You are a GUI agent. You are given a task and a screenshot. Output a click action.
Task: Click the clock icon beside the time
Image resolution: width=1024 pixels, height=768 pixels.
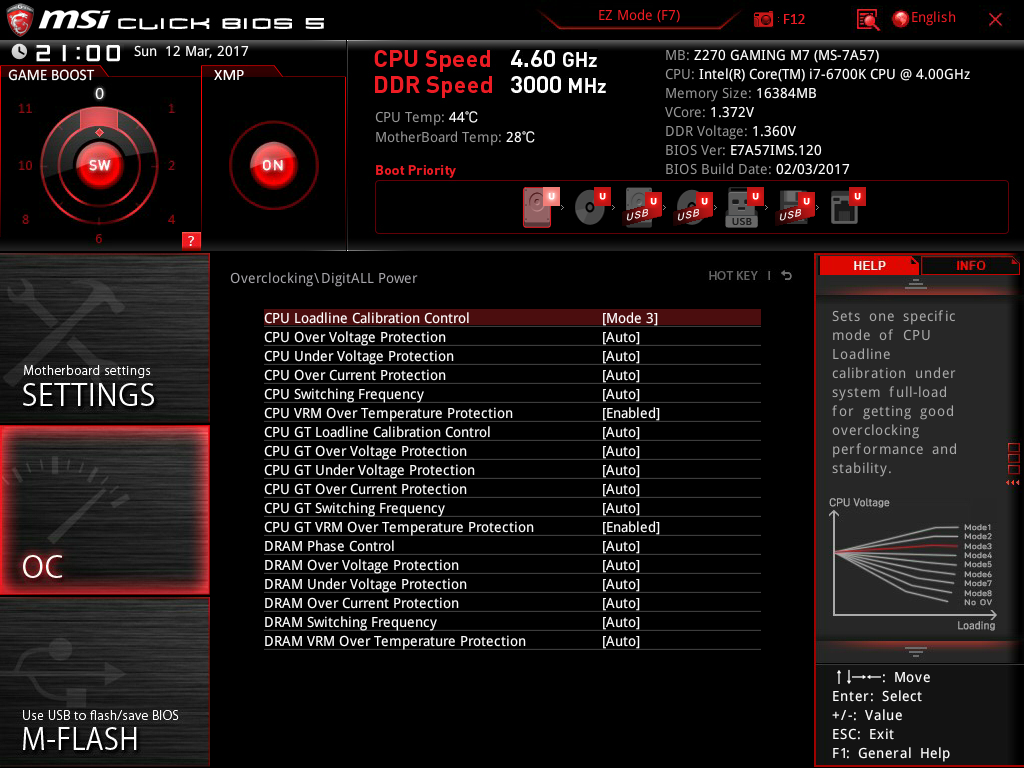[x=20, y=52]
